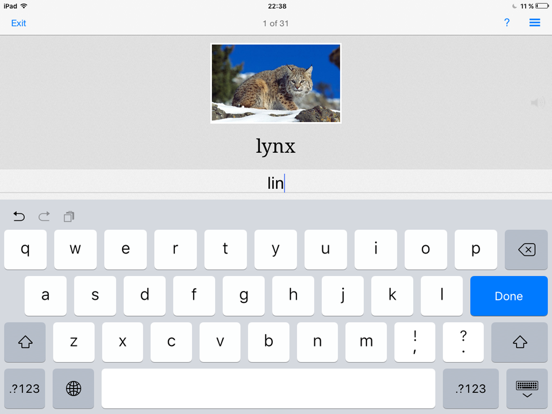Tap the e key

click(x=125, y=250)
